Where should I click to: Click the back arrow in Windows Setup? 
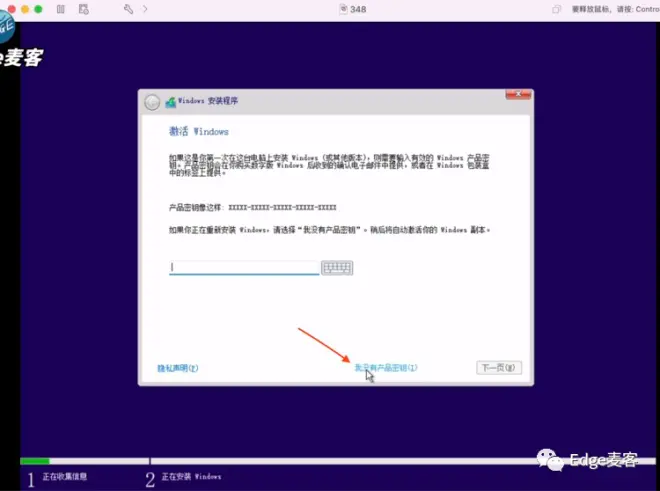[152, 102]
